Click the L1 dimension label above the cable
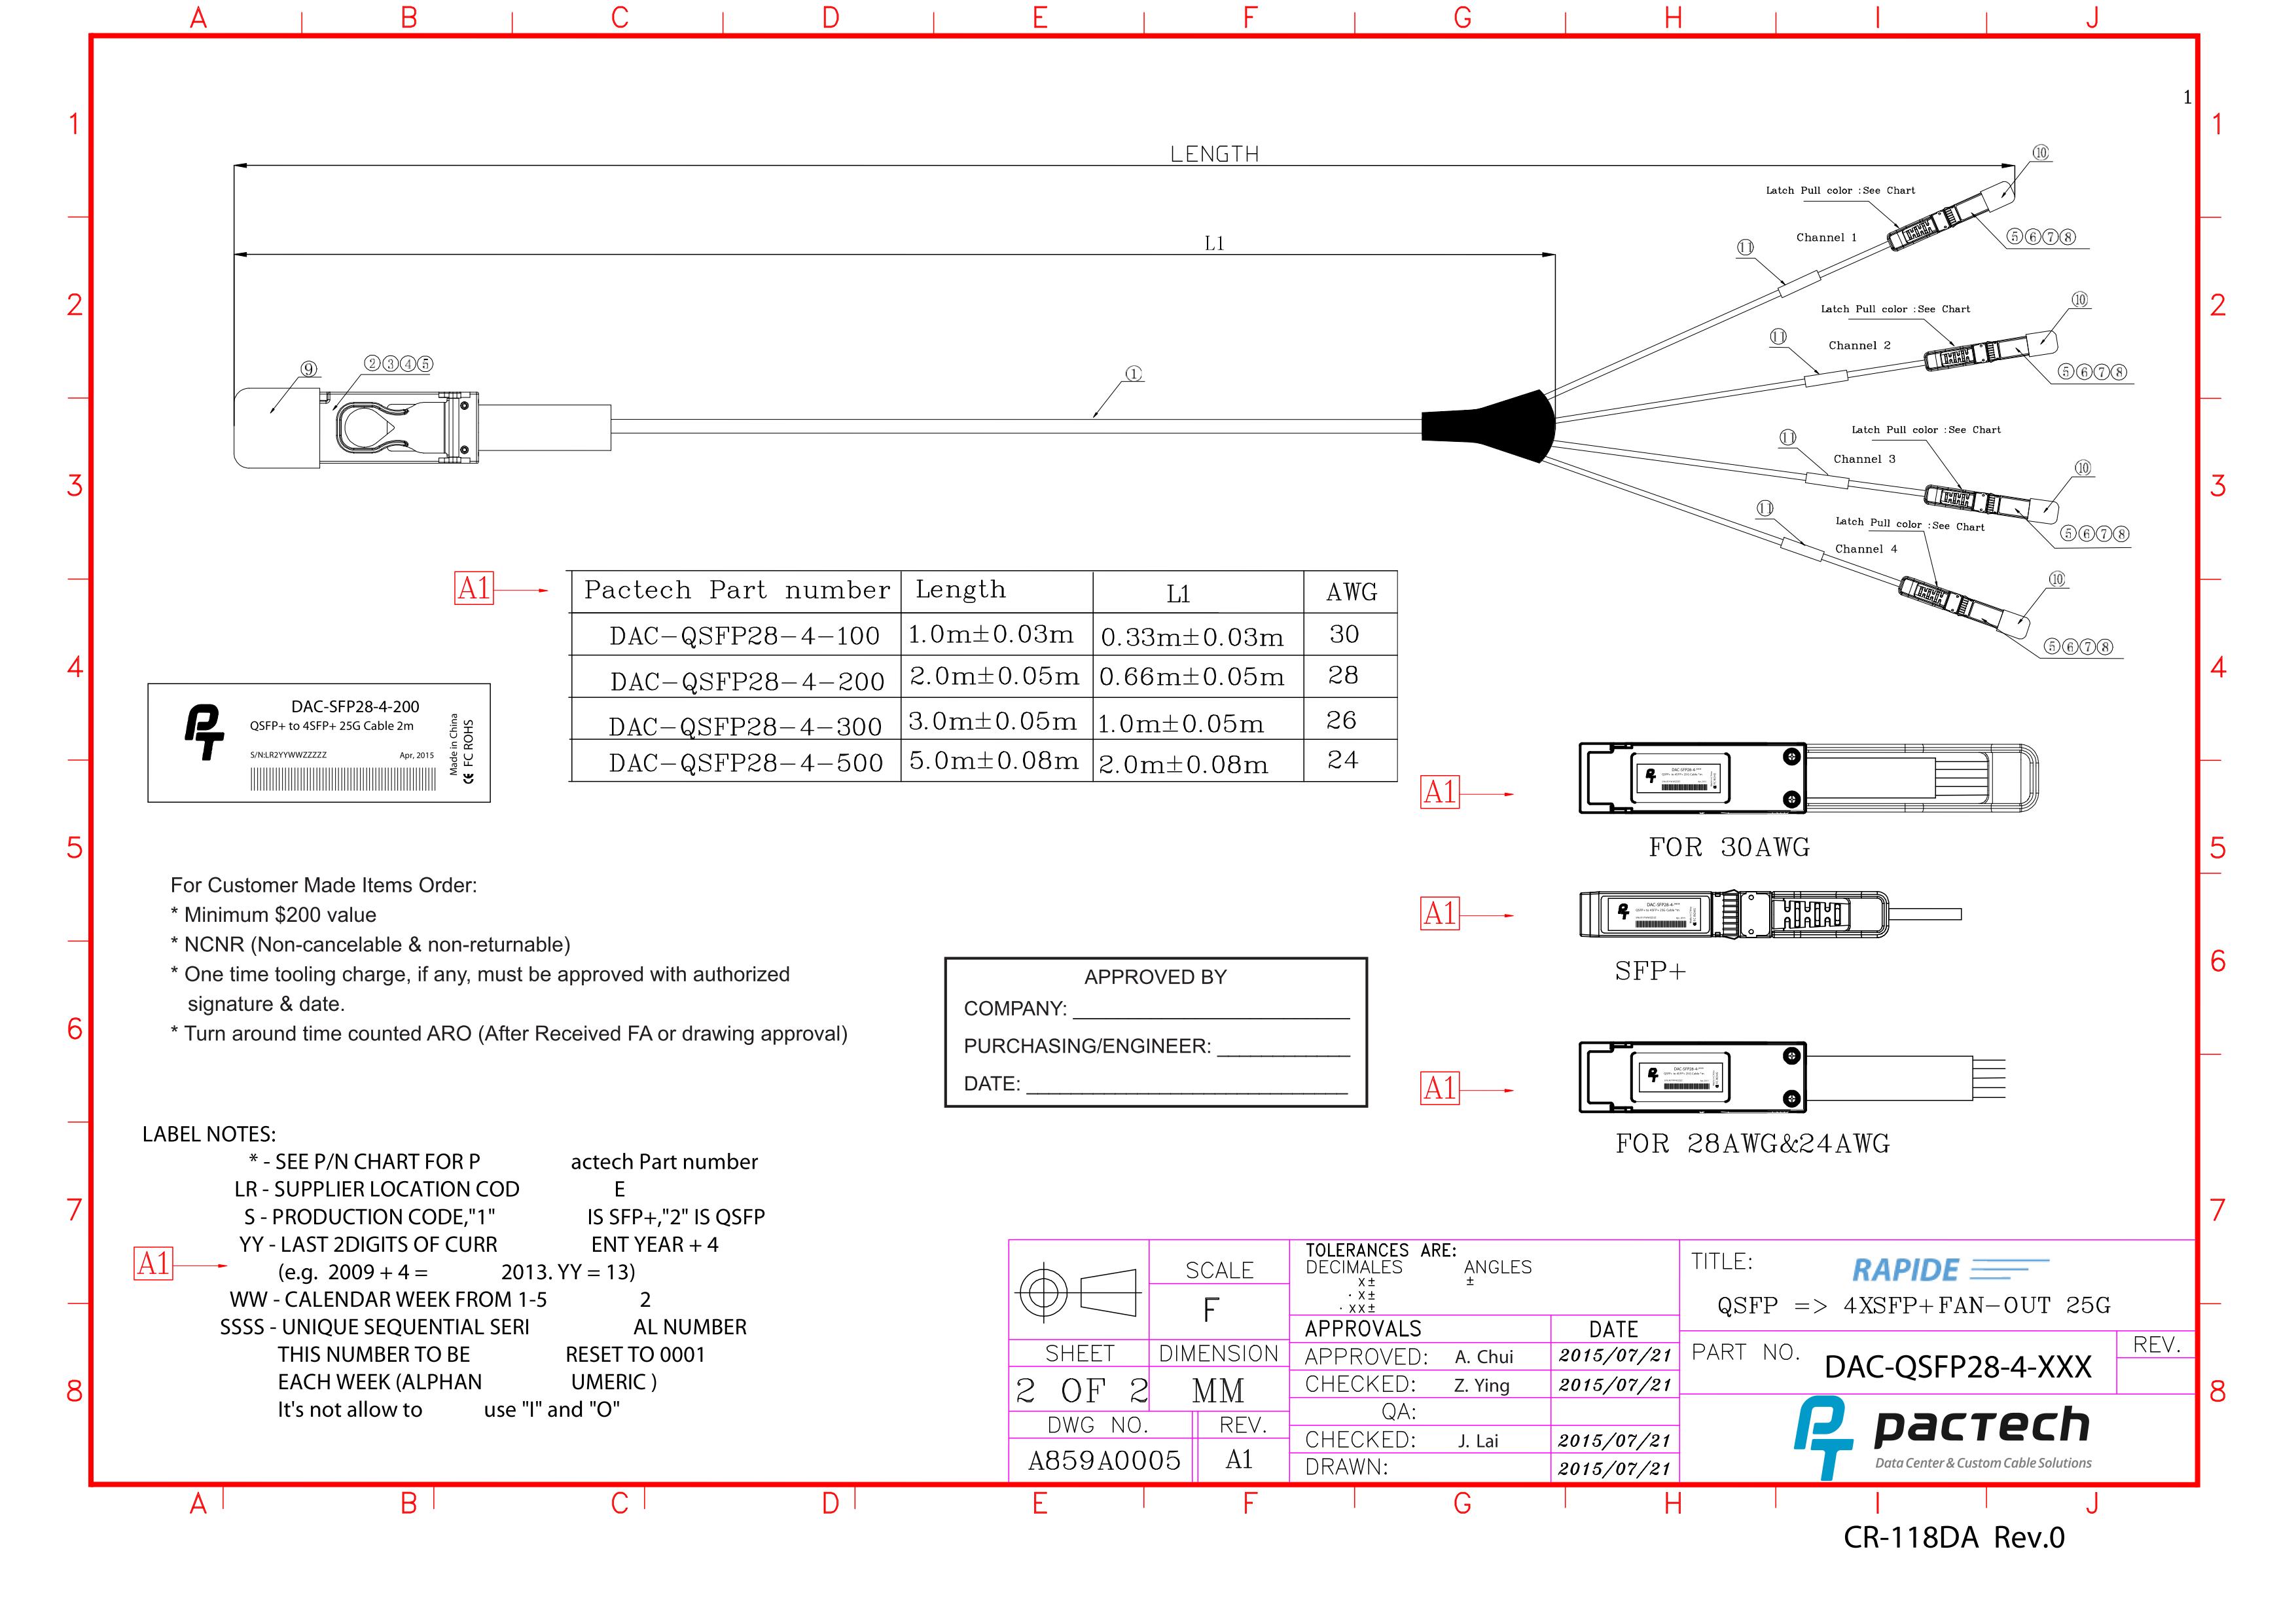2296x1623 pixels. (1214, 243)
